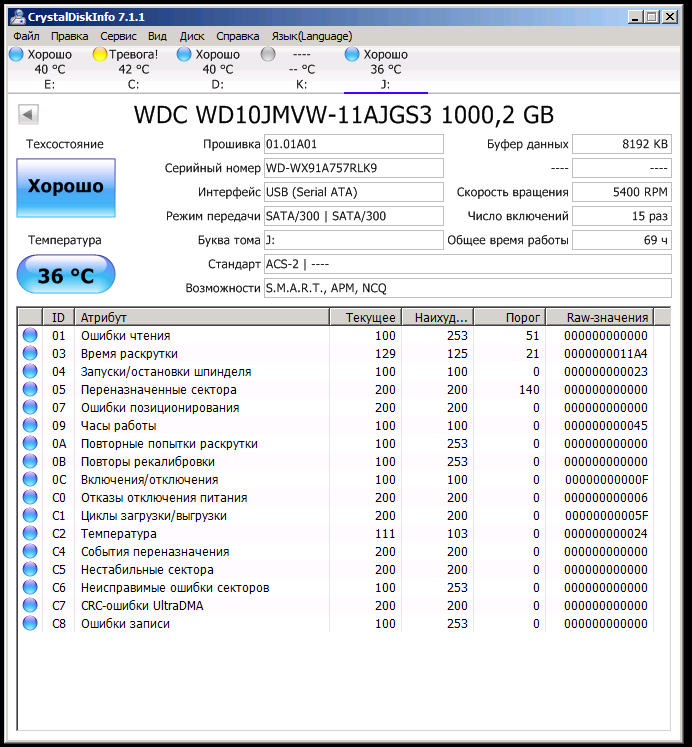Select disk E: status icon
Screen dimensions: 692x747
tap(16, 54)
